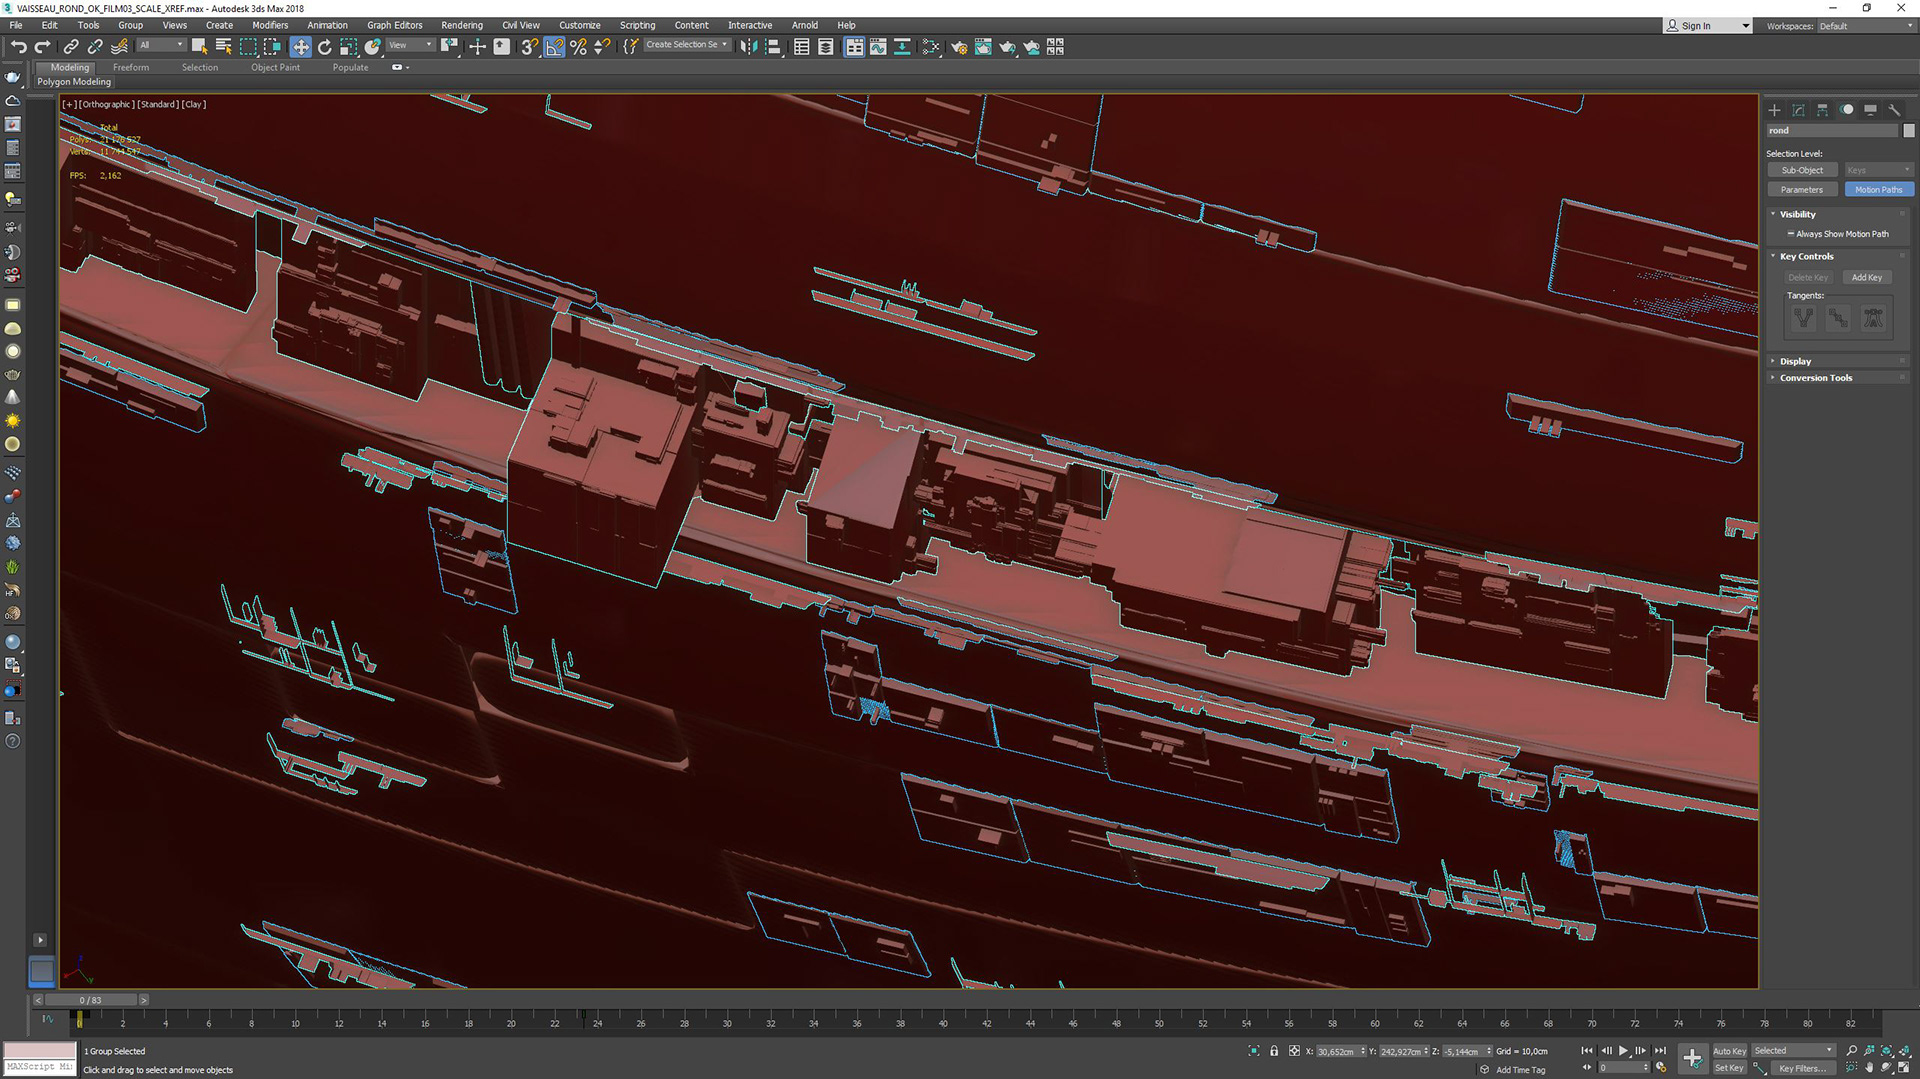Open the Select by Name dialog

click(x=223, y=46)
